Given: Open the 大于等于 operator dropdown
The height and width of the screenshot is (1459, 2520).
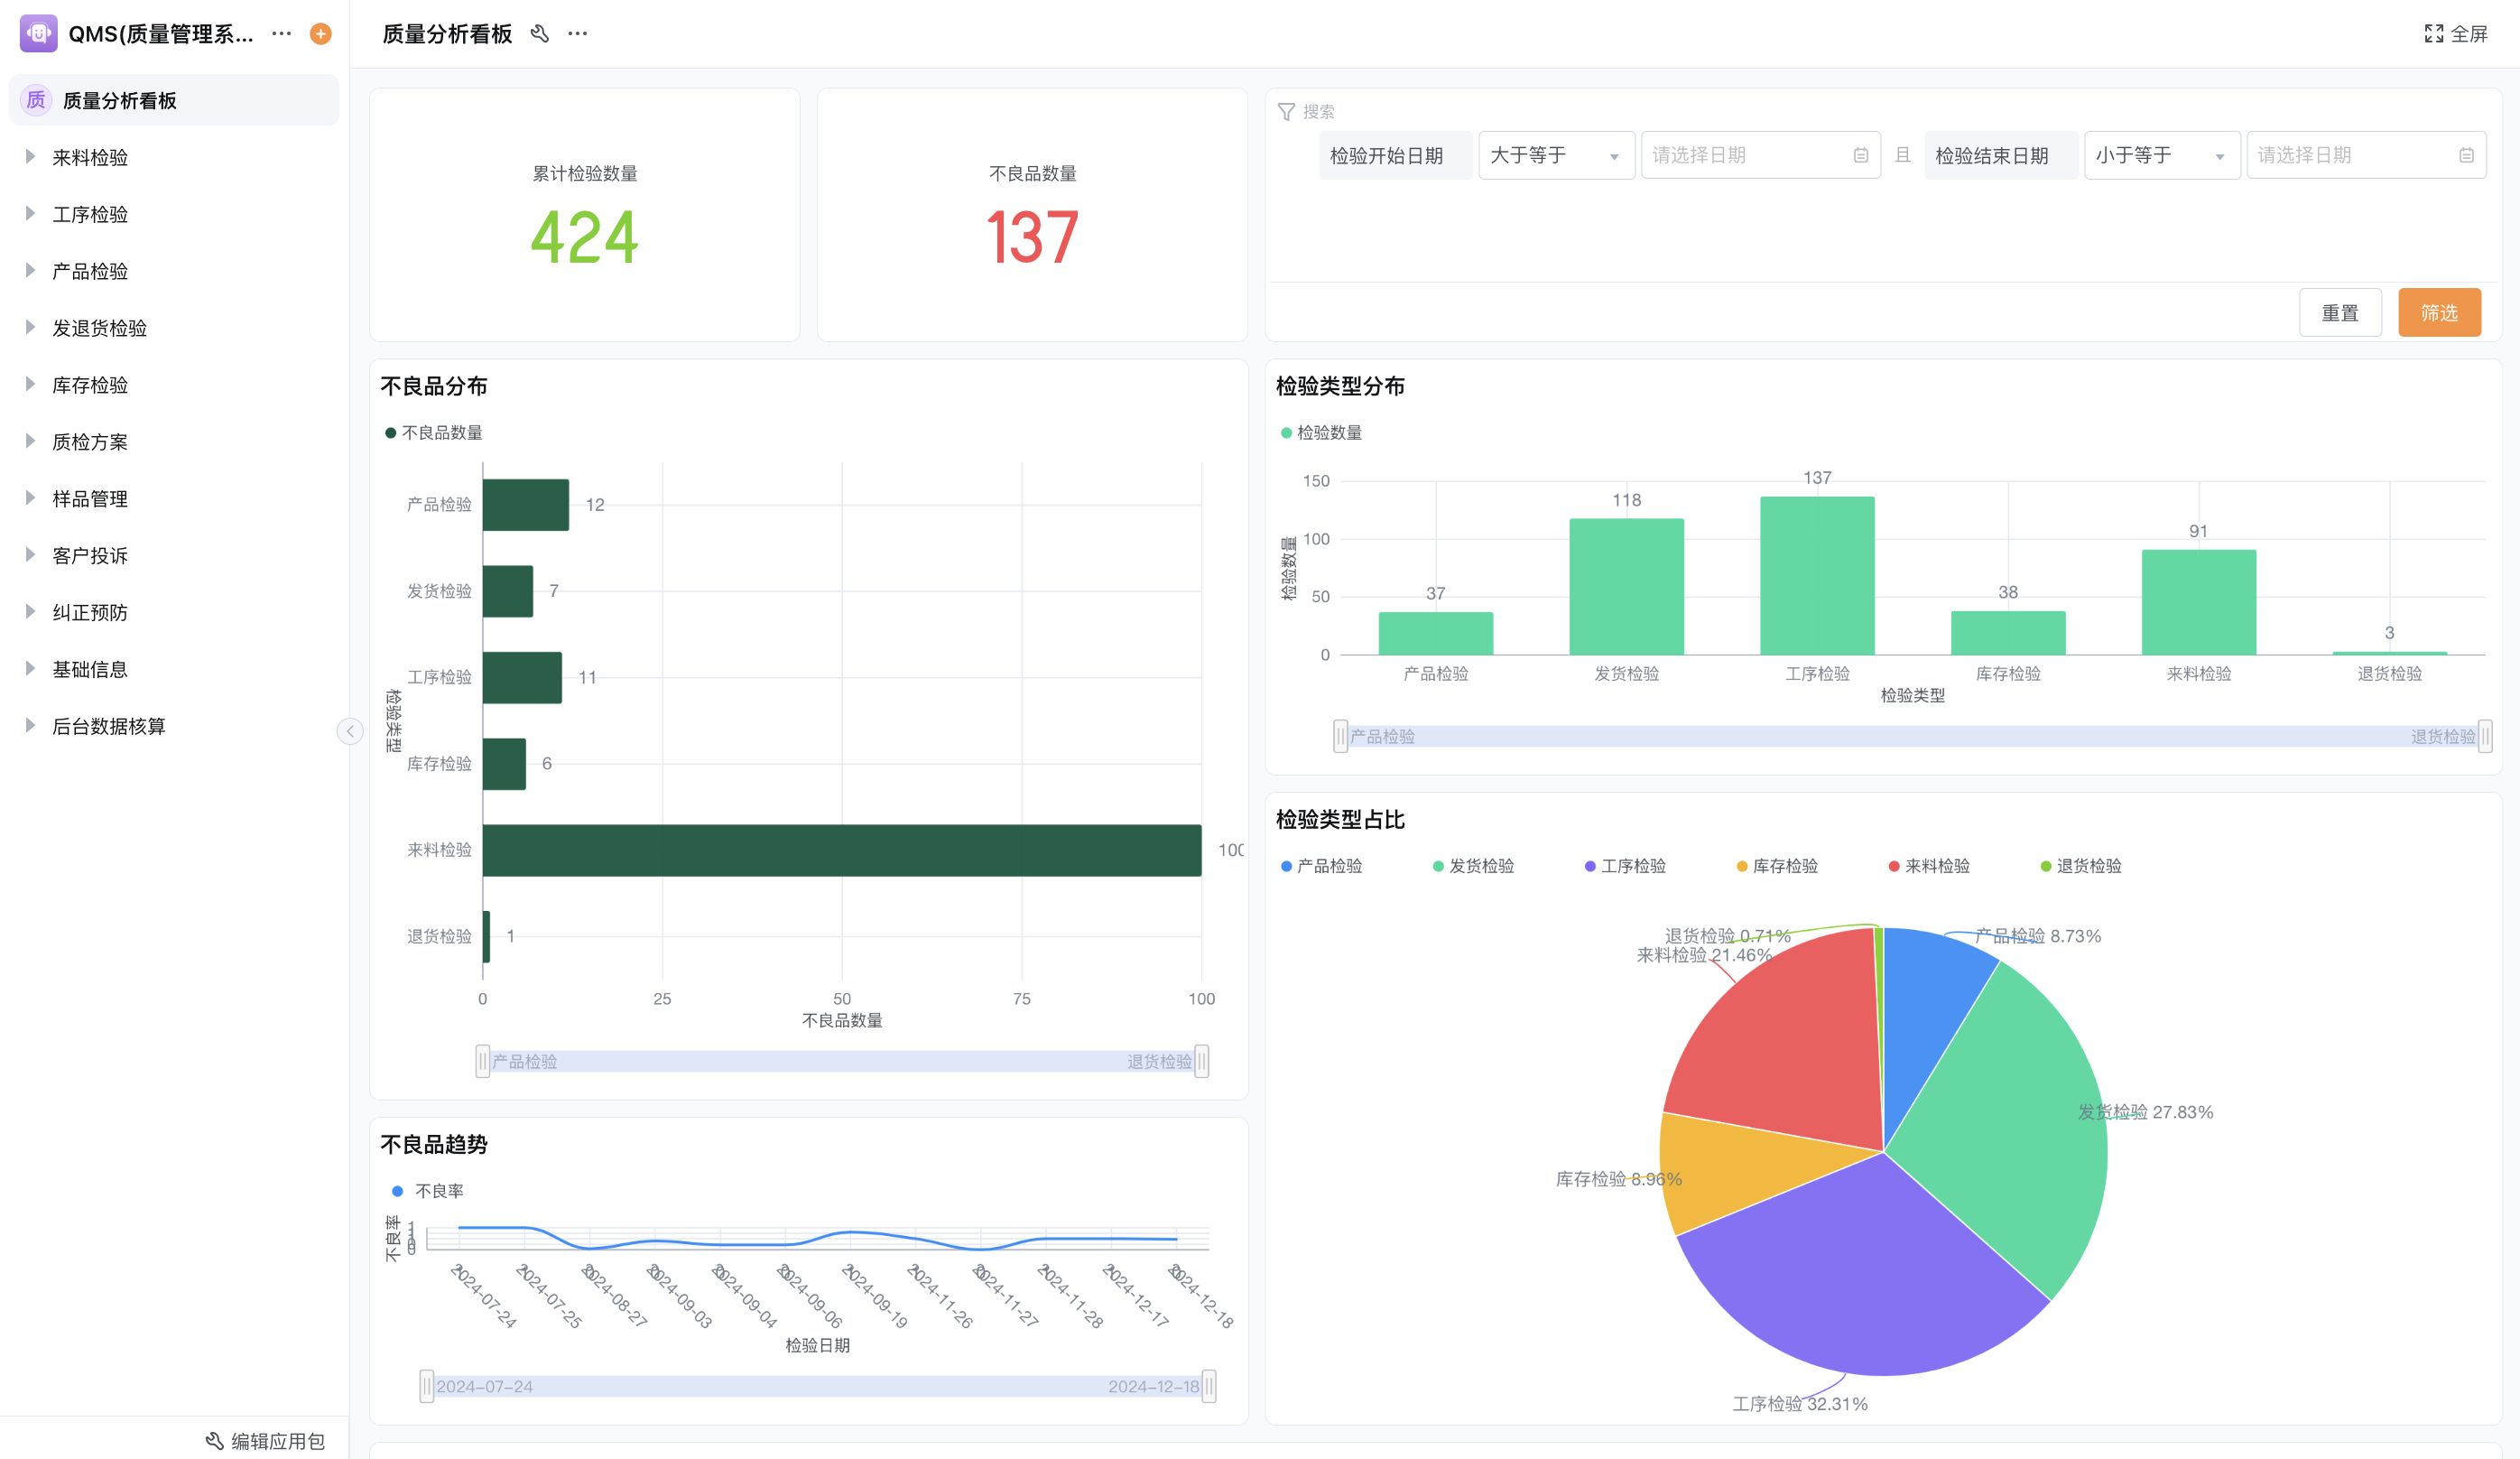Looking at the screenshot, I should point(1555,156).
